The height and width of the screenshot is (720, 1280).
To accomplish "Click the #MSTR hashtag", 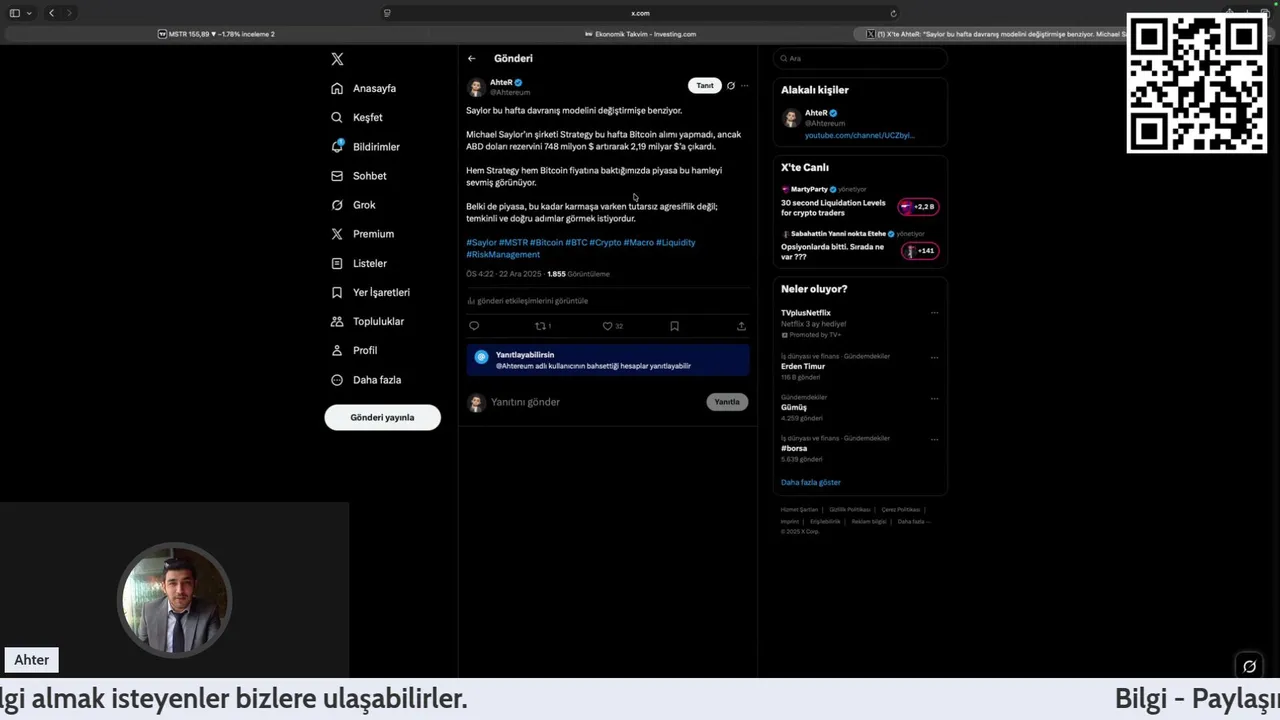I will tap(513, 242).
